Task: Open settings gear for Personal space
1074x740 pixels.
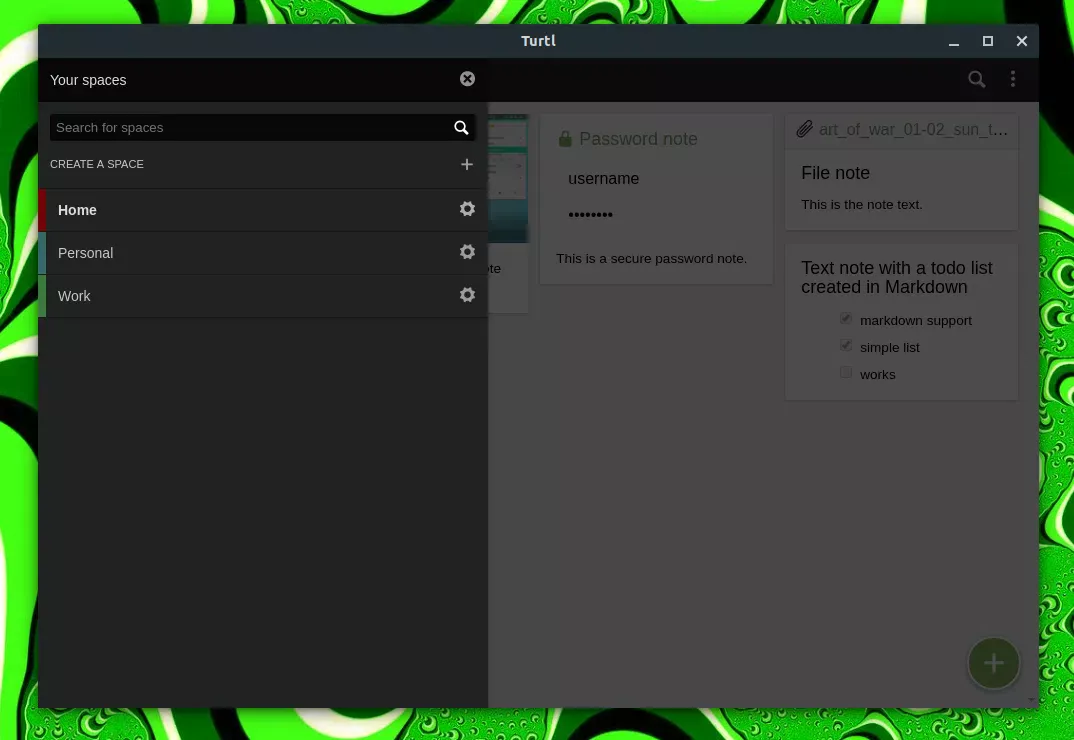Action: click(x=467, y=252)
